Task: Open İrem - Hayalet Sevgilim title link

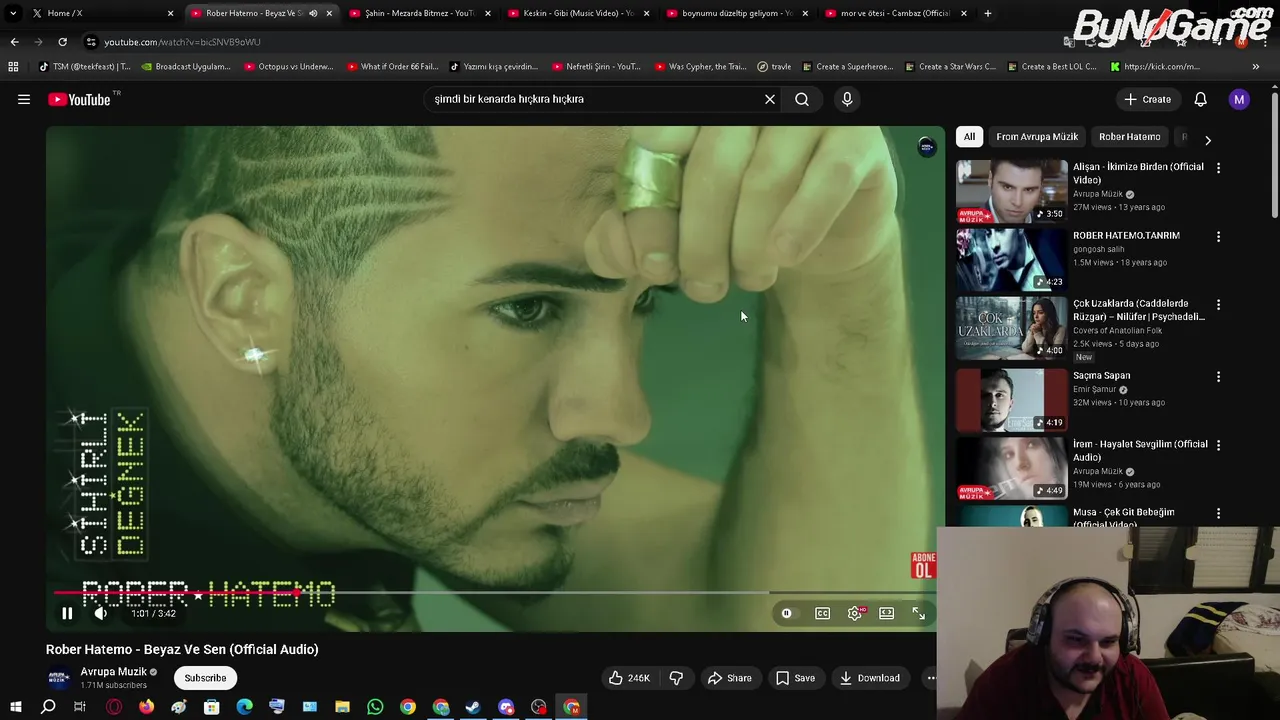Action: click(x=1140, y=451)
